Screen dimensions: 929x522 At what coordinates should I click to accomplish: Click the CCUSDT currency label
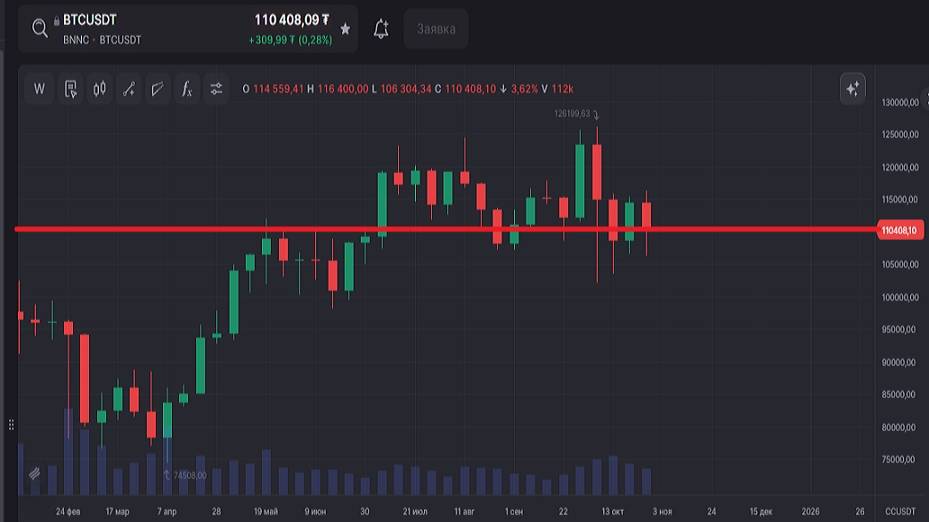click(x=900, y=511)
